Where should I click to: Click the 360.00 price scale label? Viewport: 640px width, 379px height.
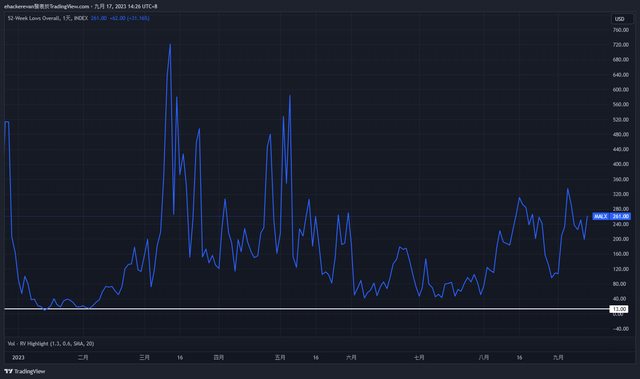pos(620,179)
